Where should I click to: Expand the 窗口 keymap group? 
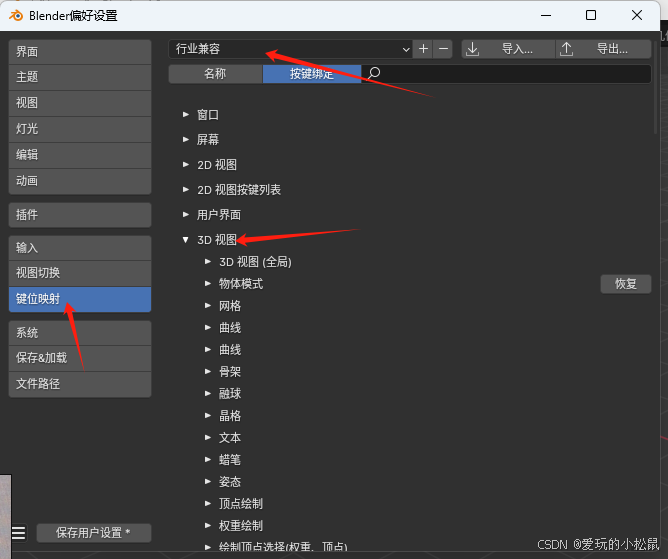[x=186, y=114]
